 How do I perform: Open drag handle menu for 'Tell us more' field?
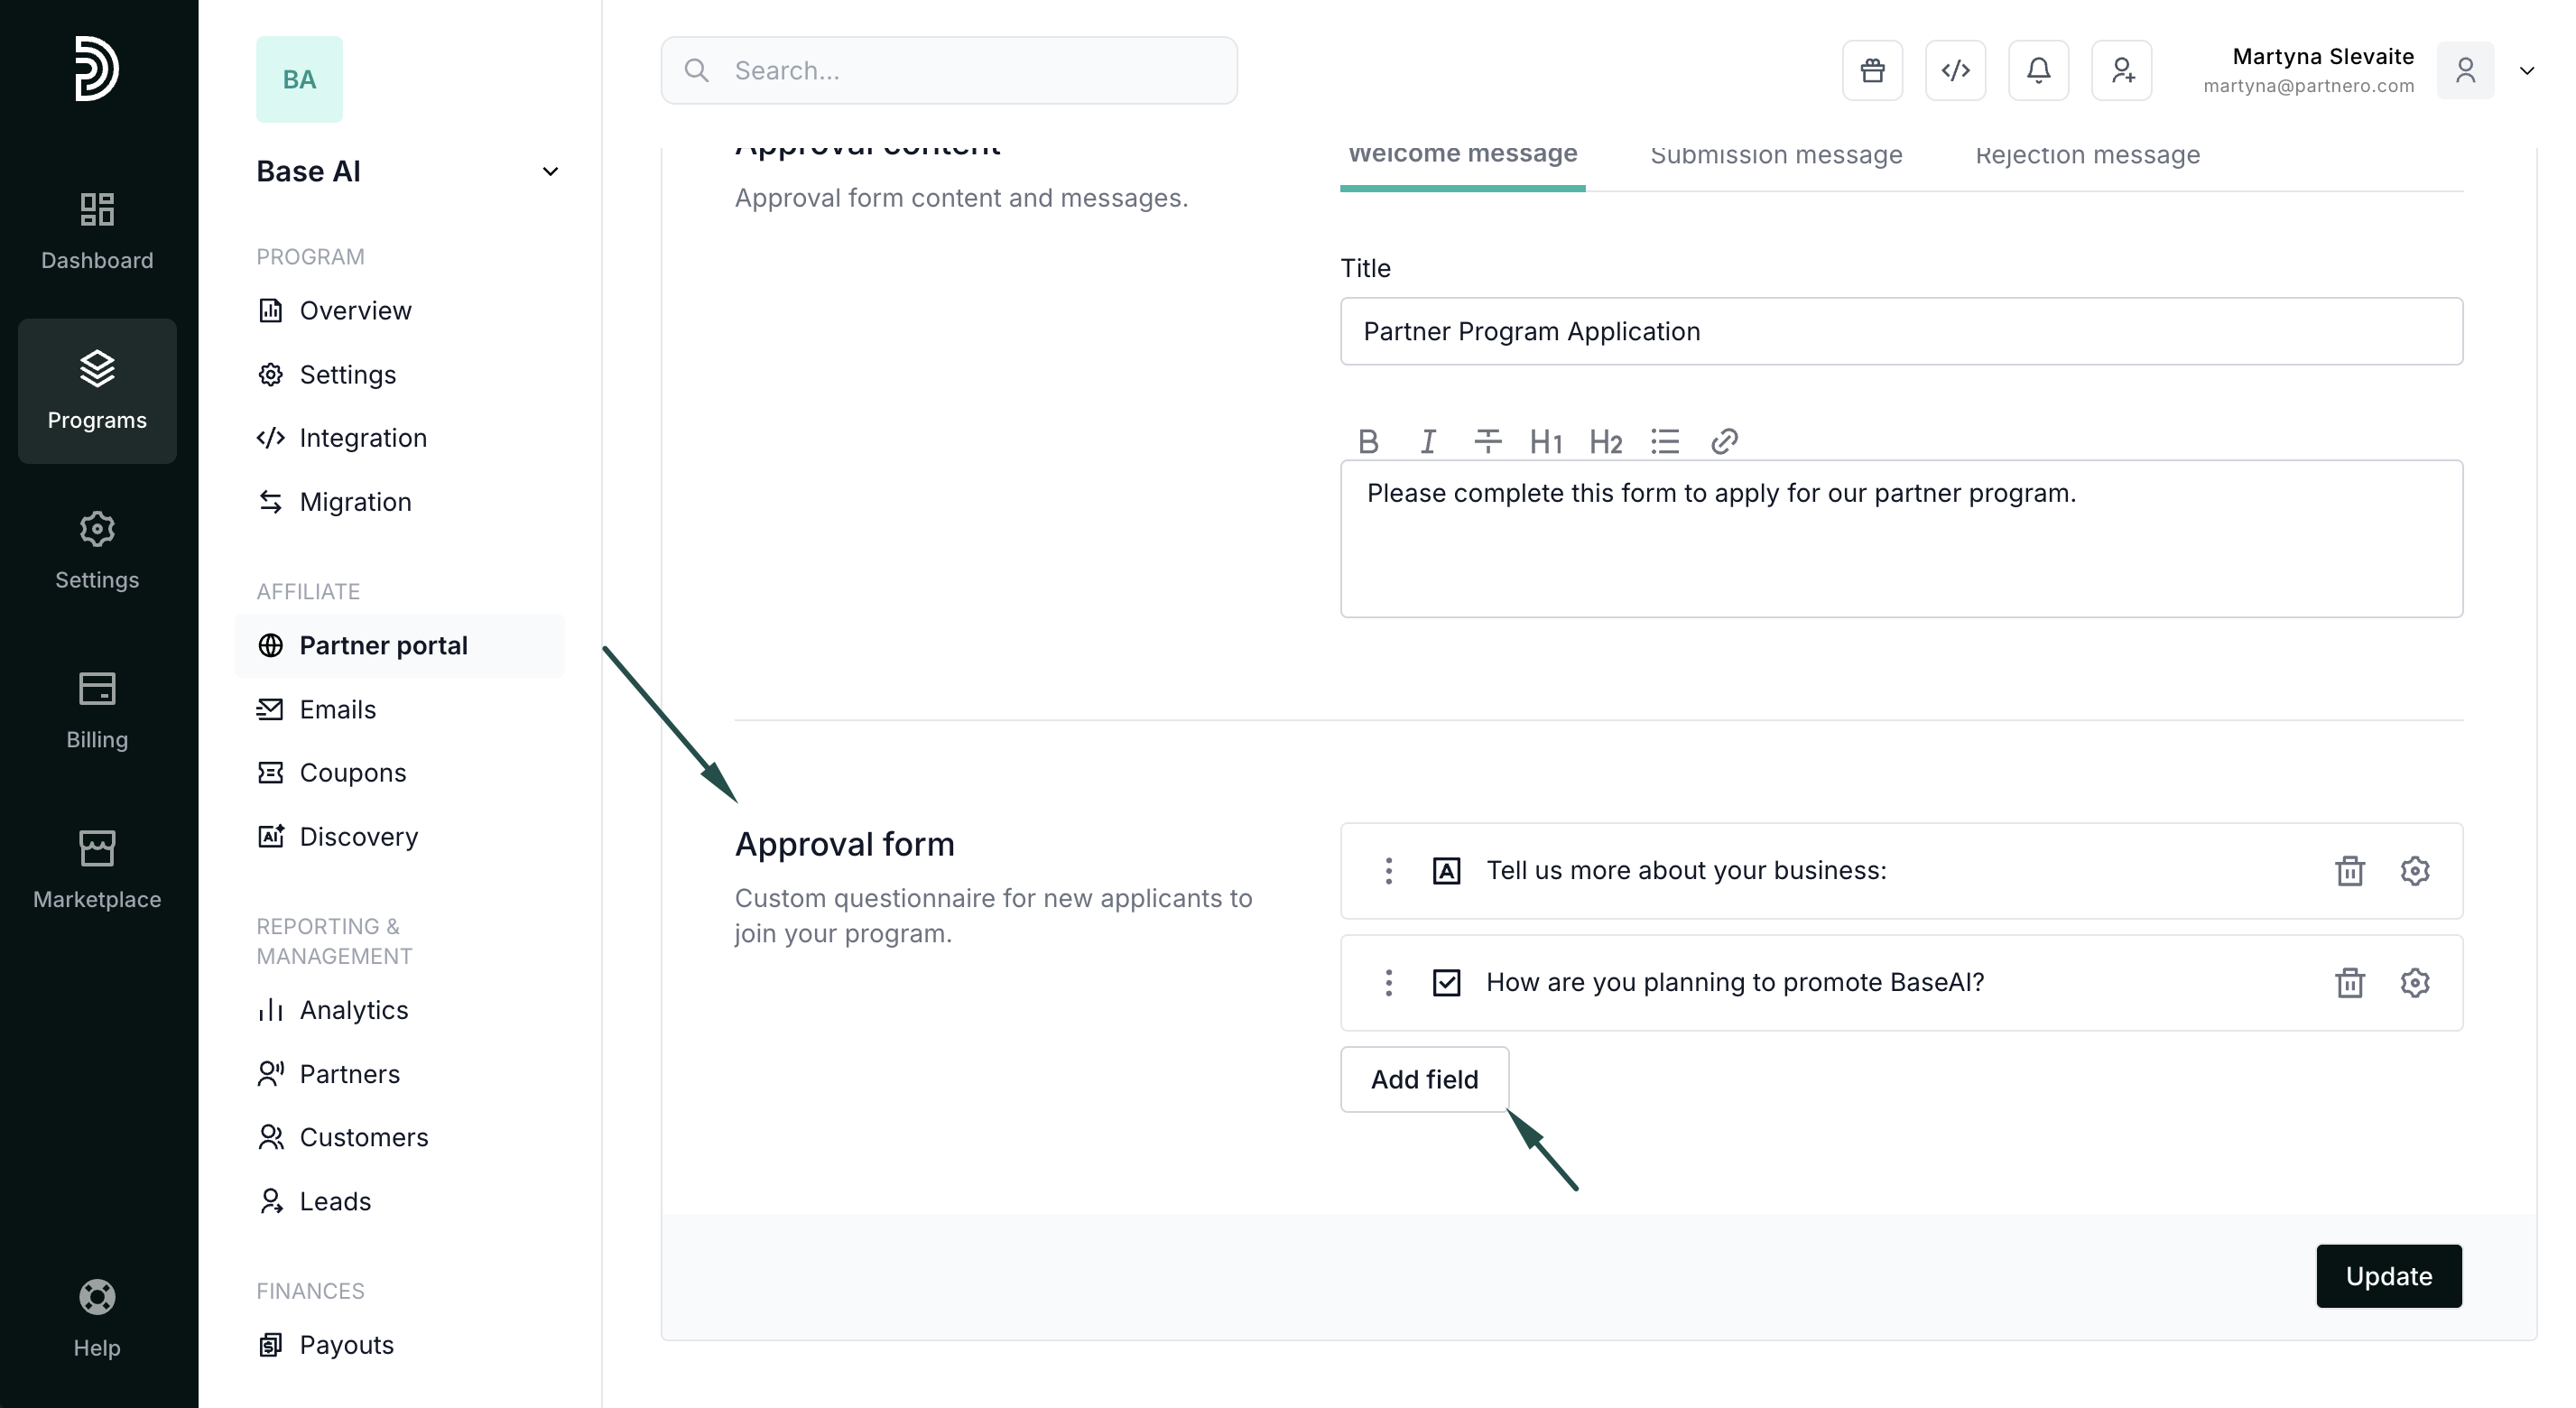tap(1388, 871)
